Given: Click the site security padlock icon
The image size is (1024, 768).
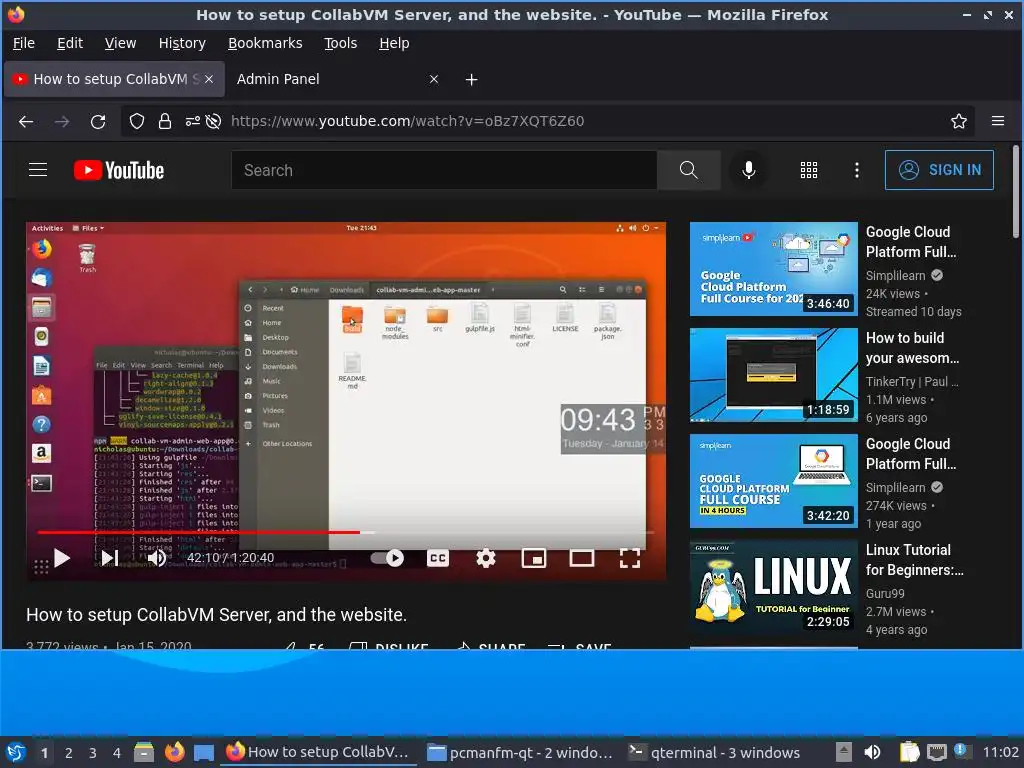Looking at the screenshot, I should 165,121.
